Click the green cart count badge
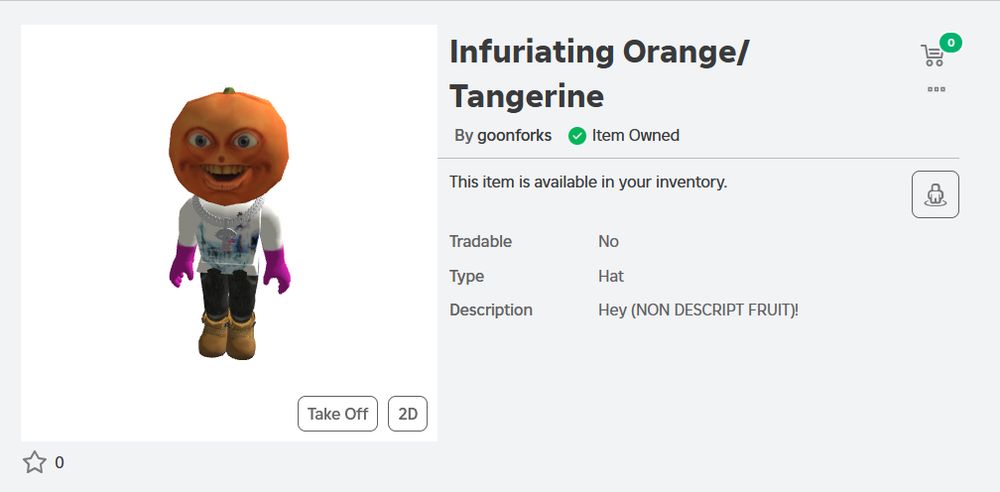1000x492 pixels. coord(950,43)
